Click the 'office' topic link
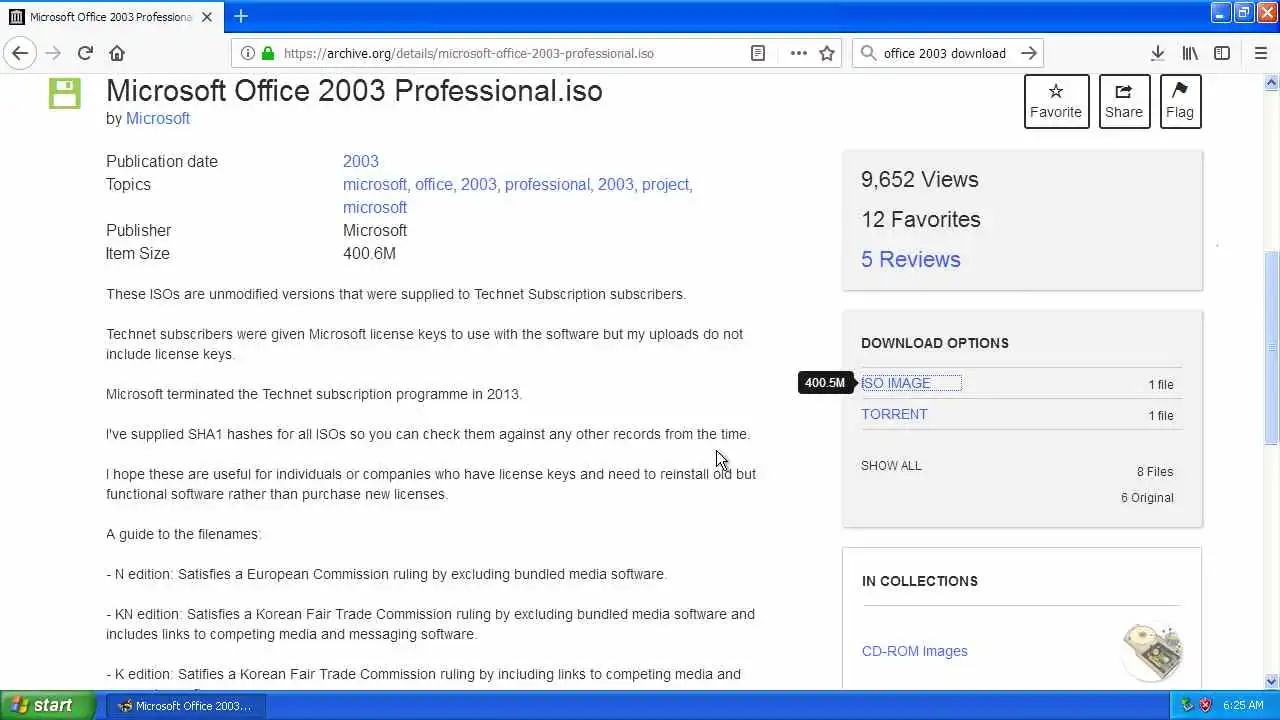 (435, 184)
